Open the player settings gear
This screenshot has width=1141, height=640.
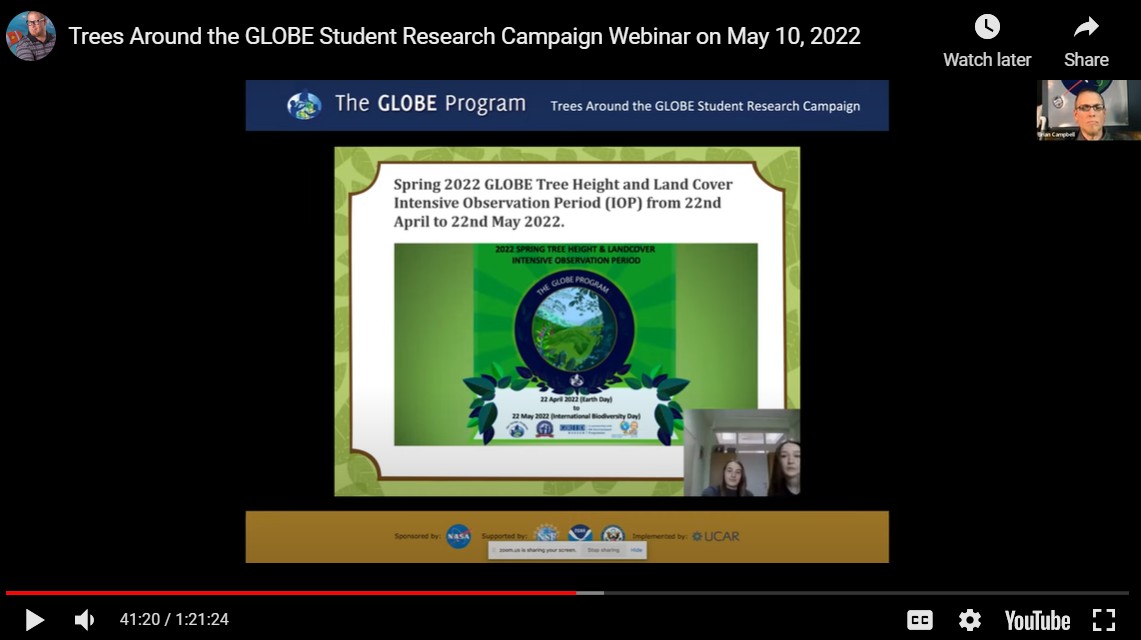969,620
